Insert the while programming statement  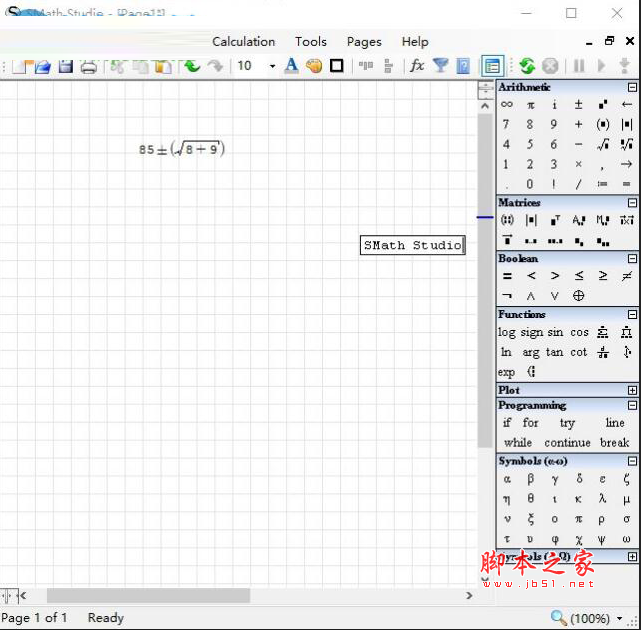(x=518, y=442)
